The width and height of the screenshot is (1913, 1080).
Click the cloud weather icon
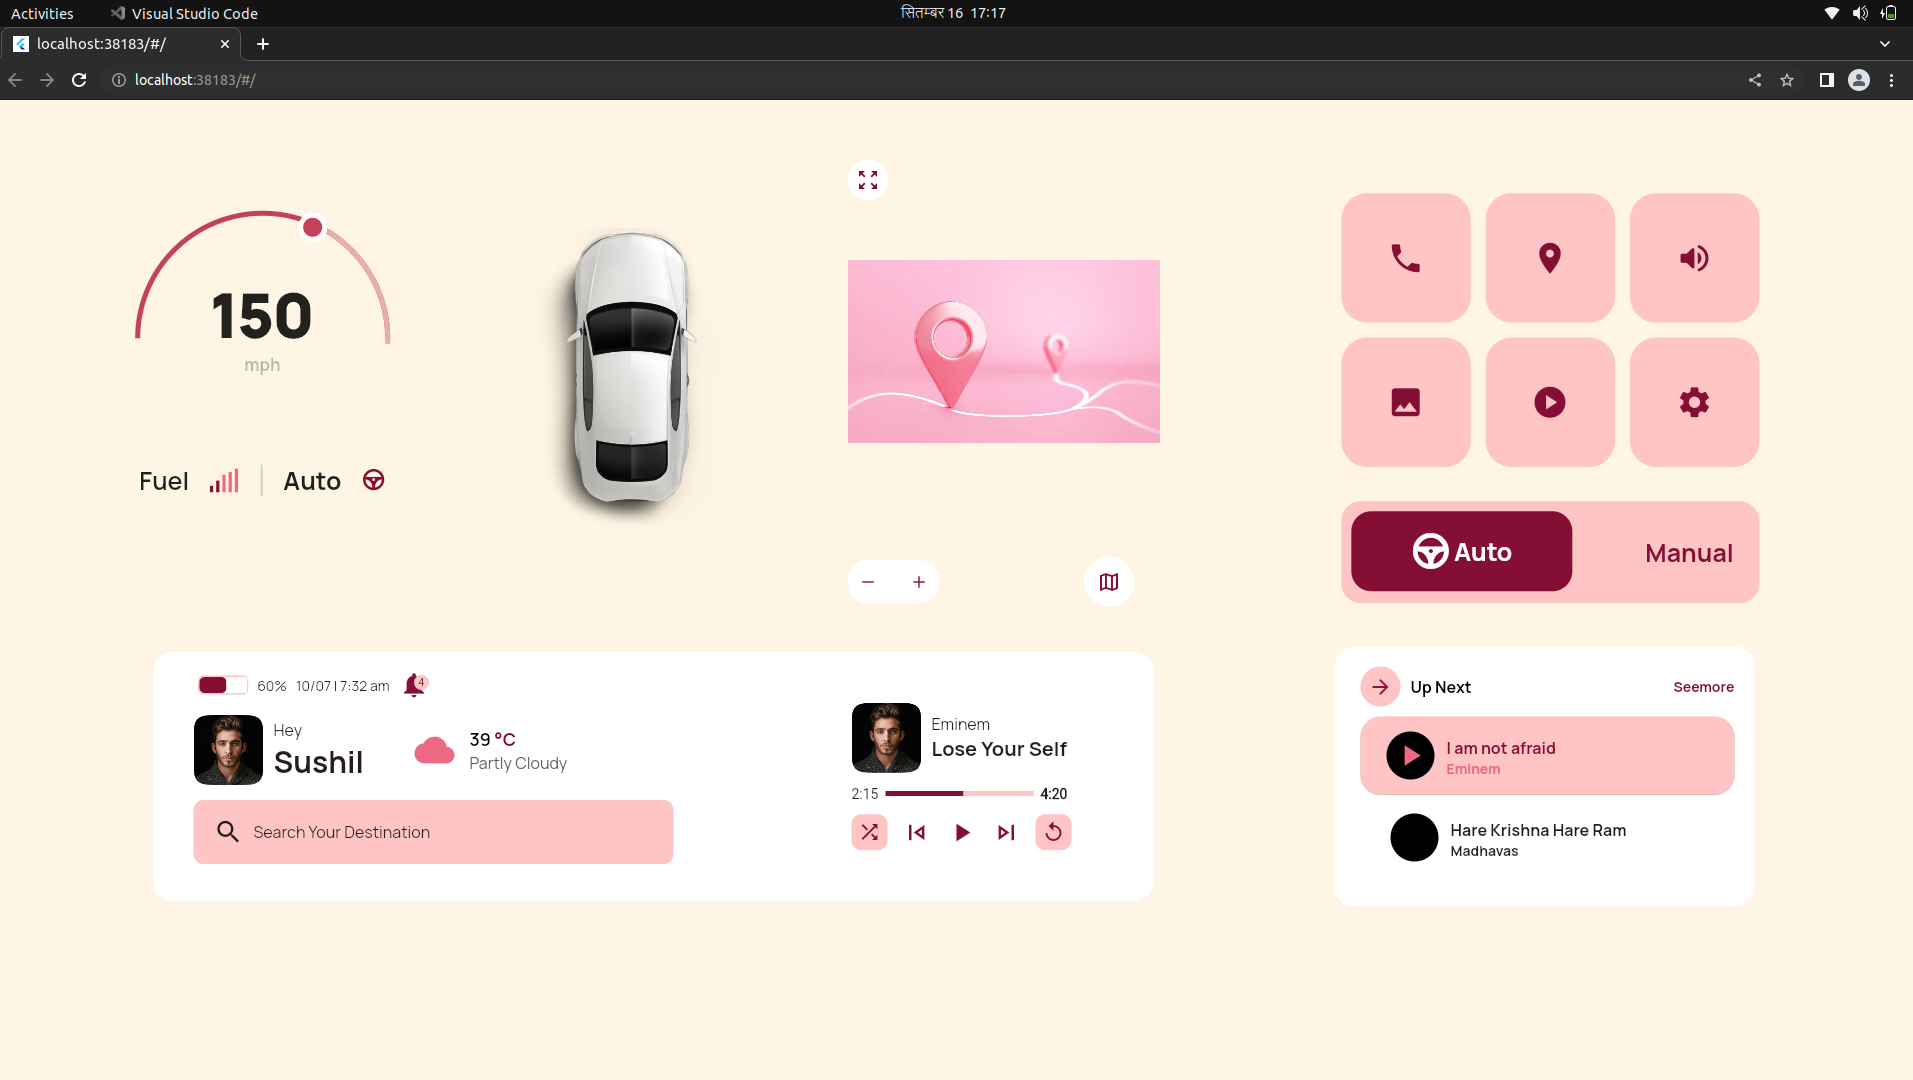tap(434, 750)
